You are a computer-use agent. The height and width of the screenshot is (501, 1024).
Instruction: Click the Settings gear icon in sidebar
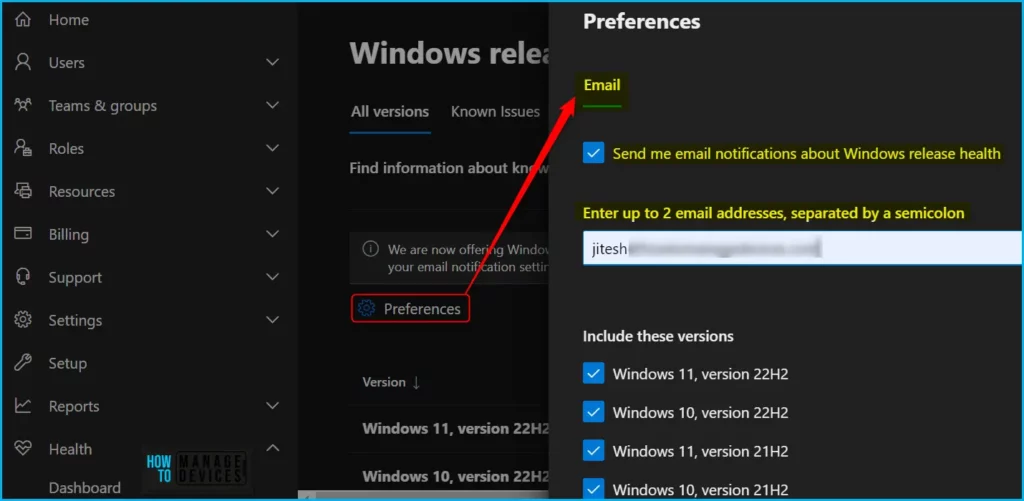point(23,320)
